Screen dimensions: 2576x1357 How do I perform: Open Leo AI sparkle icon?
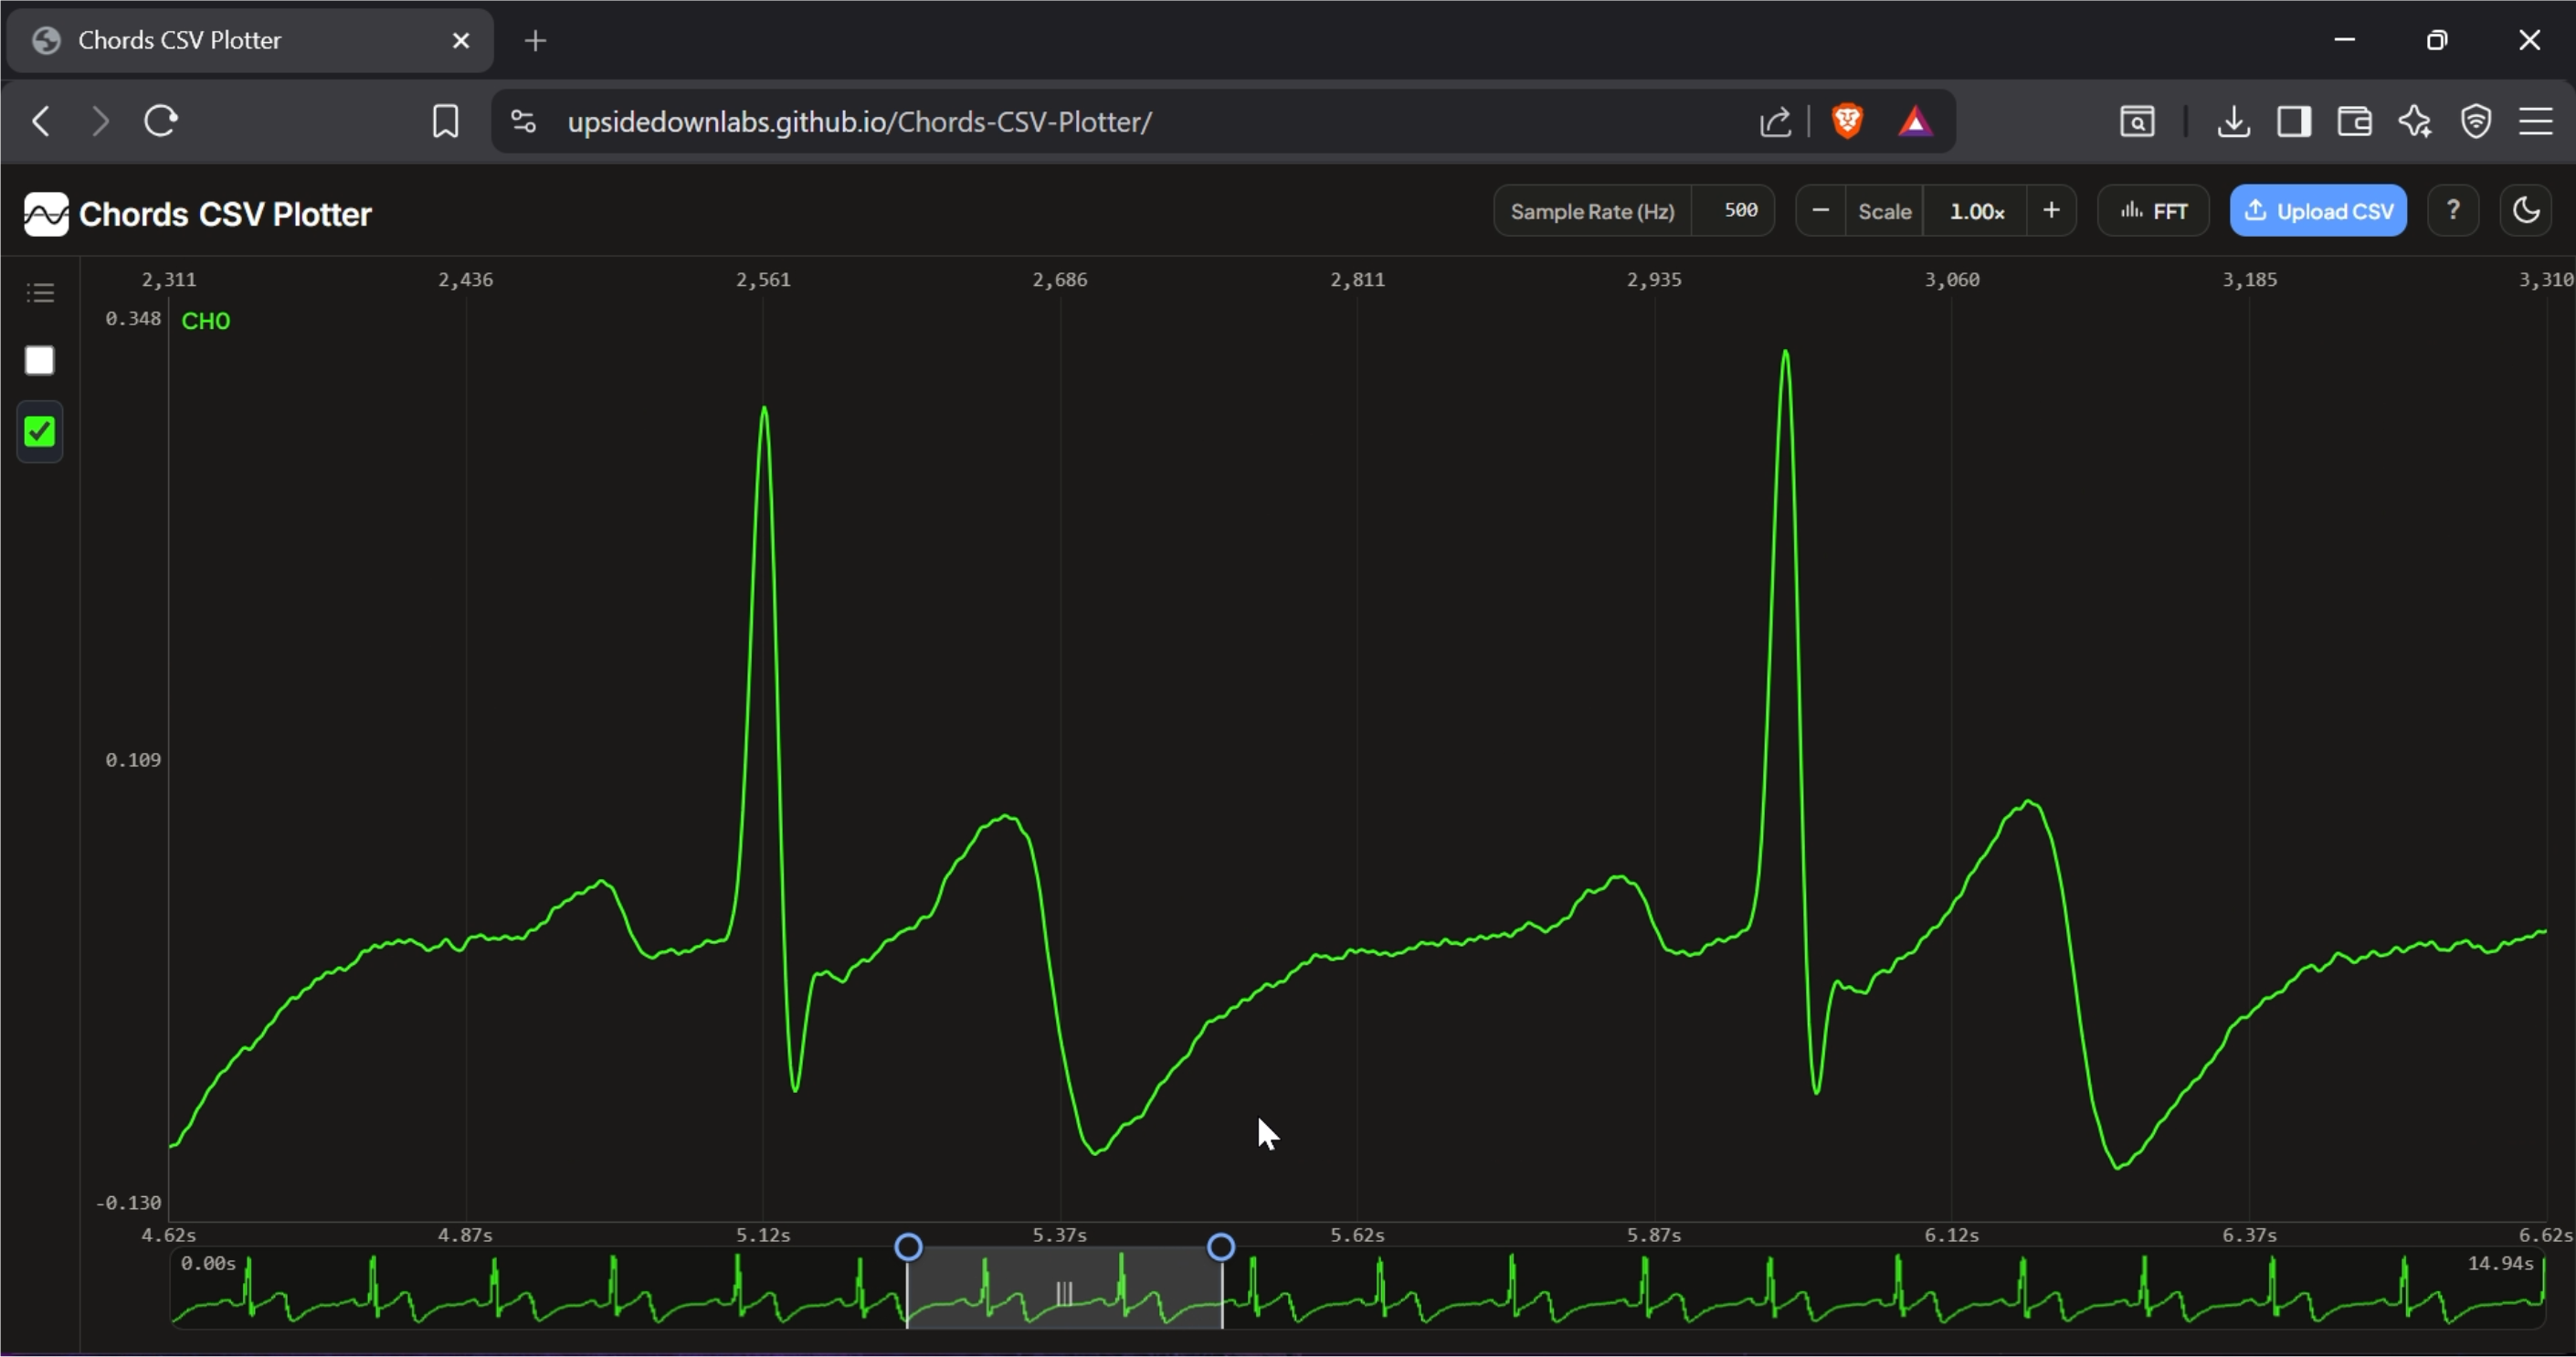[x=2415, y=122]
